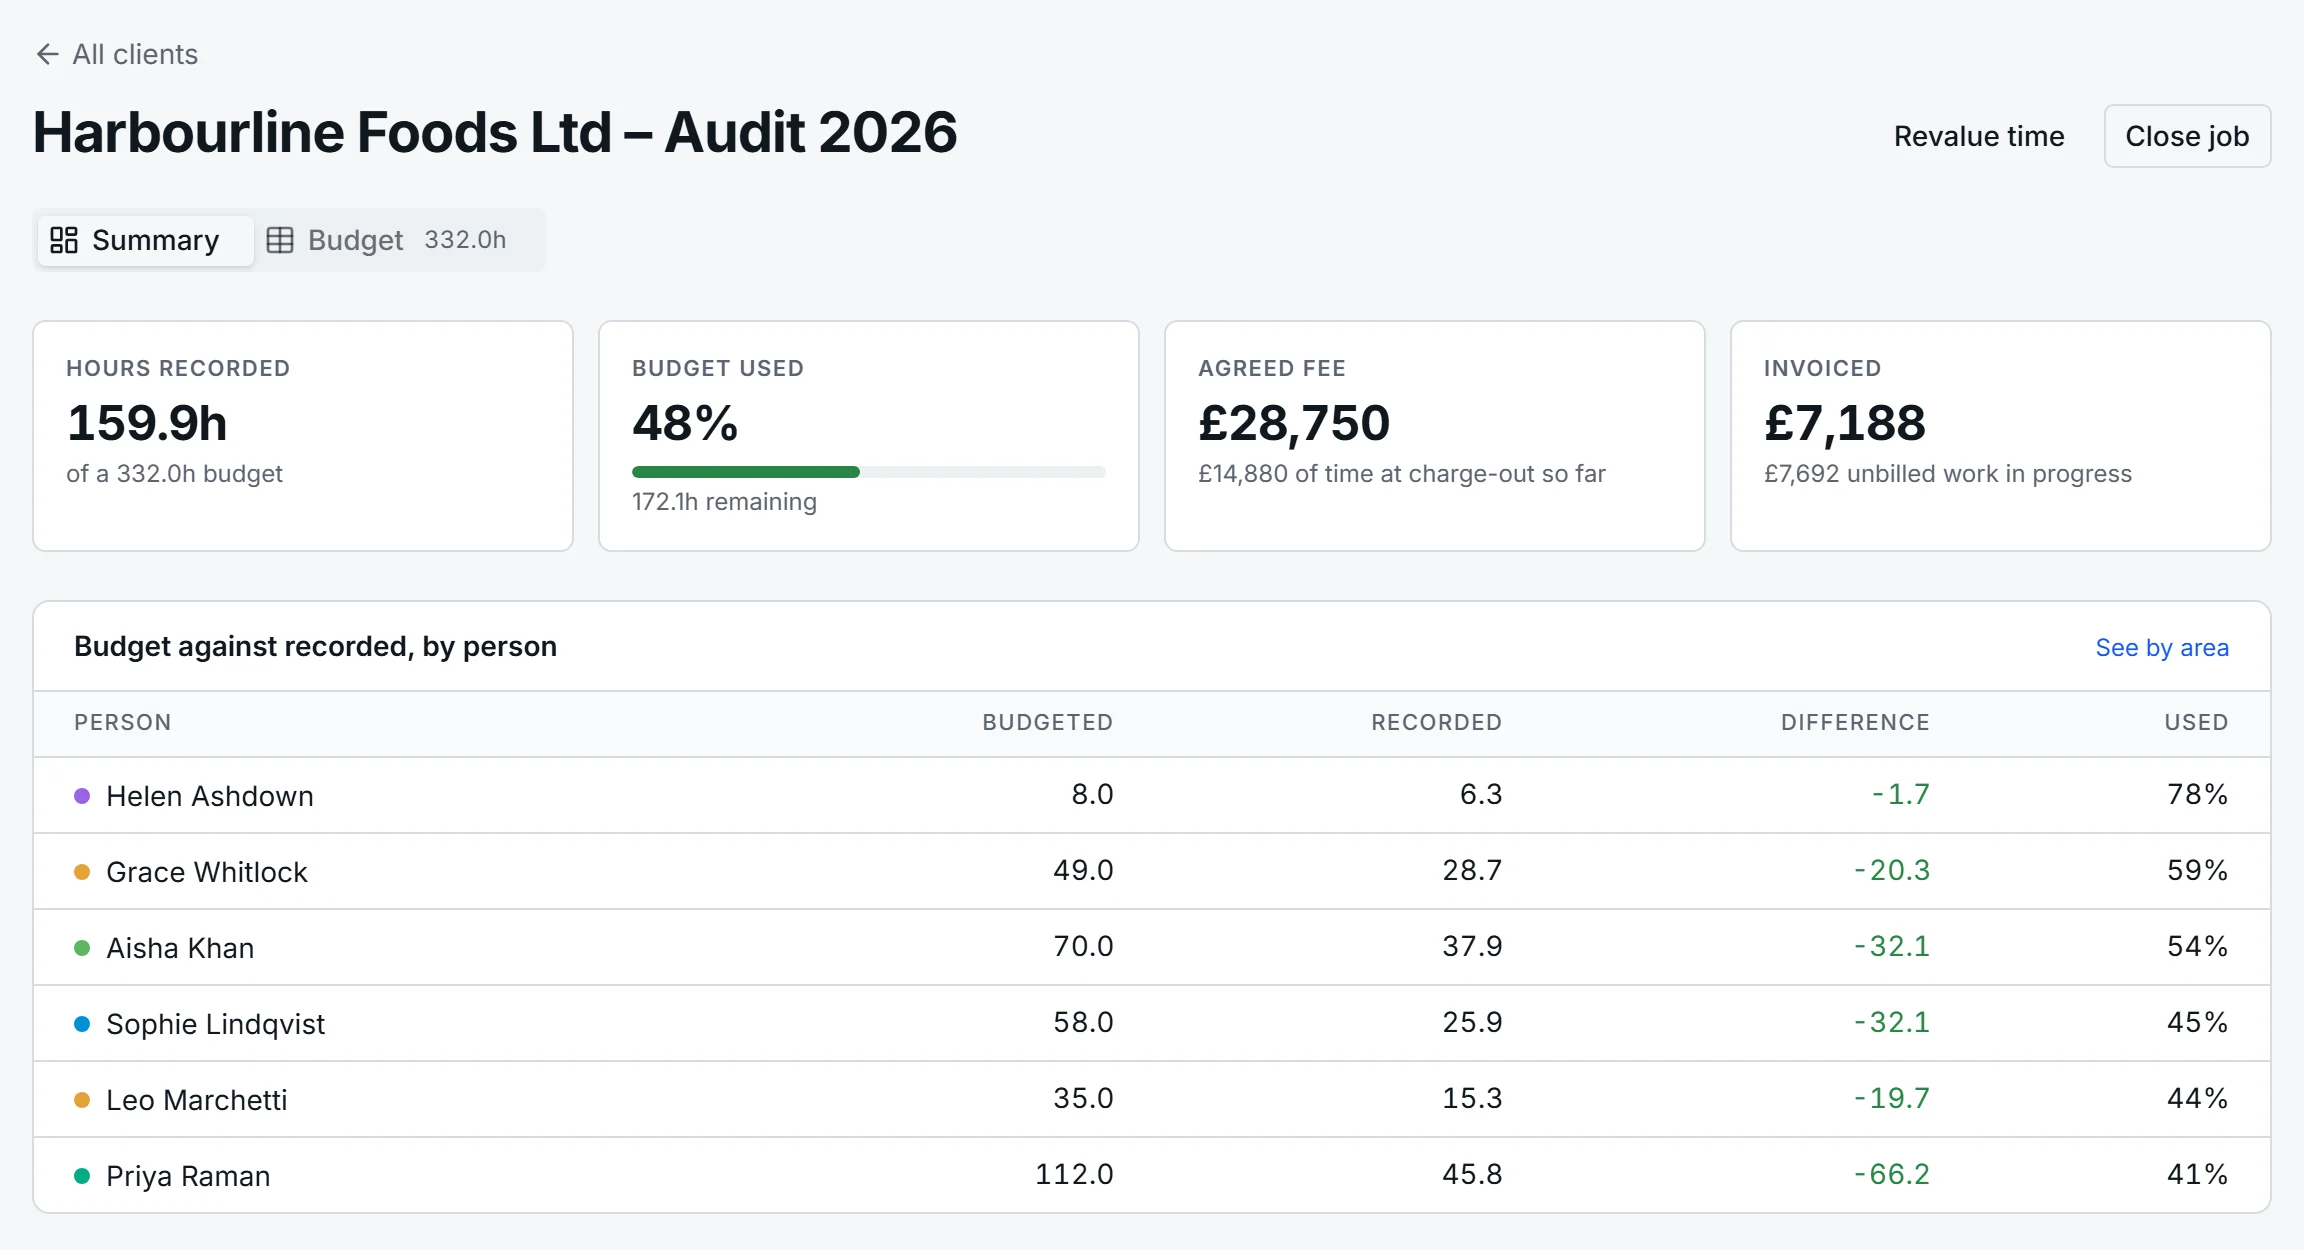This screenshot has width=2304, height=1250.
Task: Click the £28,750 agreed fee value
Action: click(x=1294, y=423)
